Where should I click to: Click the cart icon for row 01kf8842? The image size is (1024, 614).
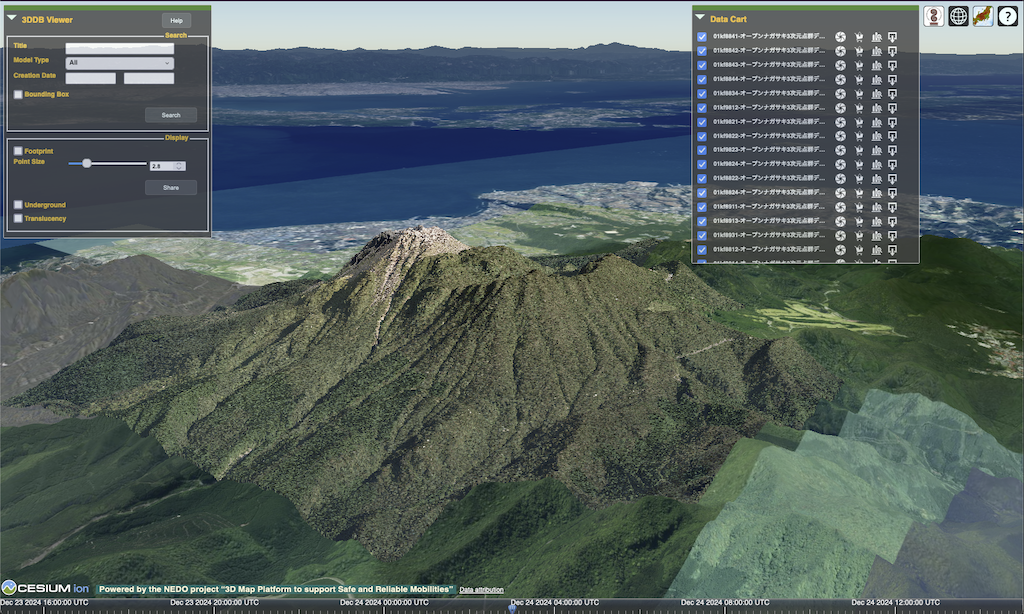click(x=859, y=51)
